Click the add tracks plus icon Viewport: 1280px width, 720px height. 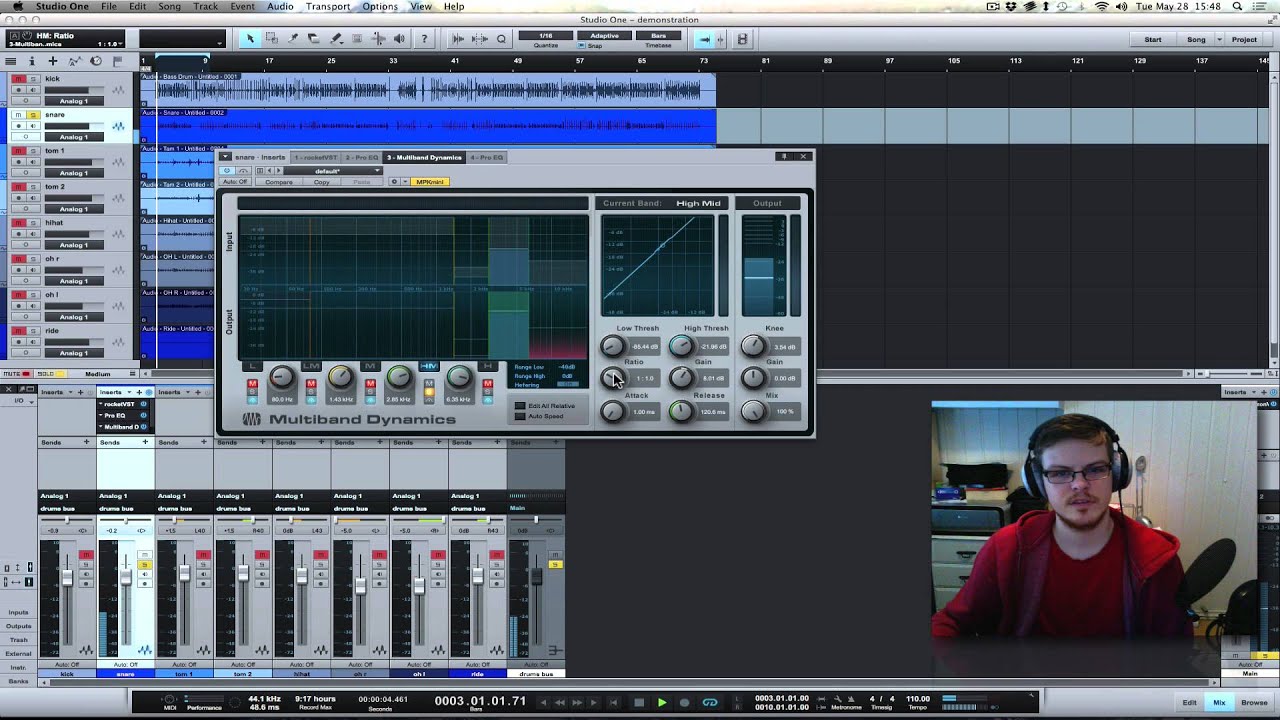point(53,61)
